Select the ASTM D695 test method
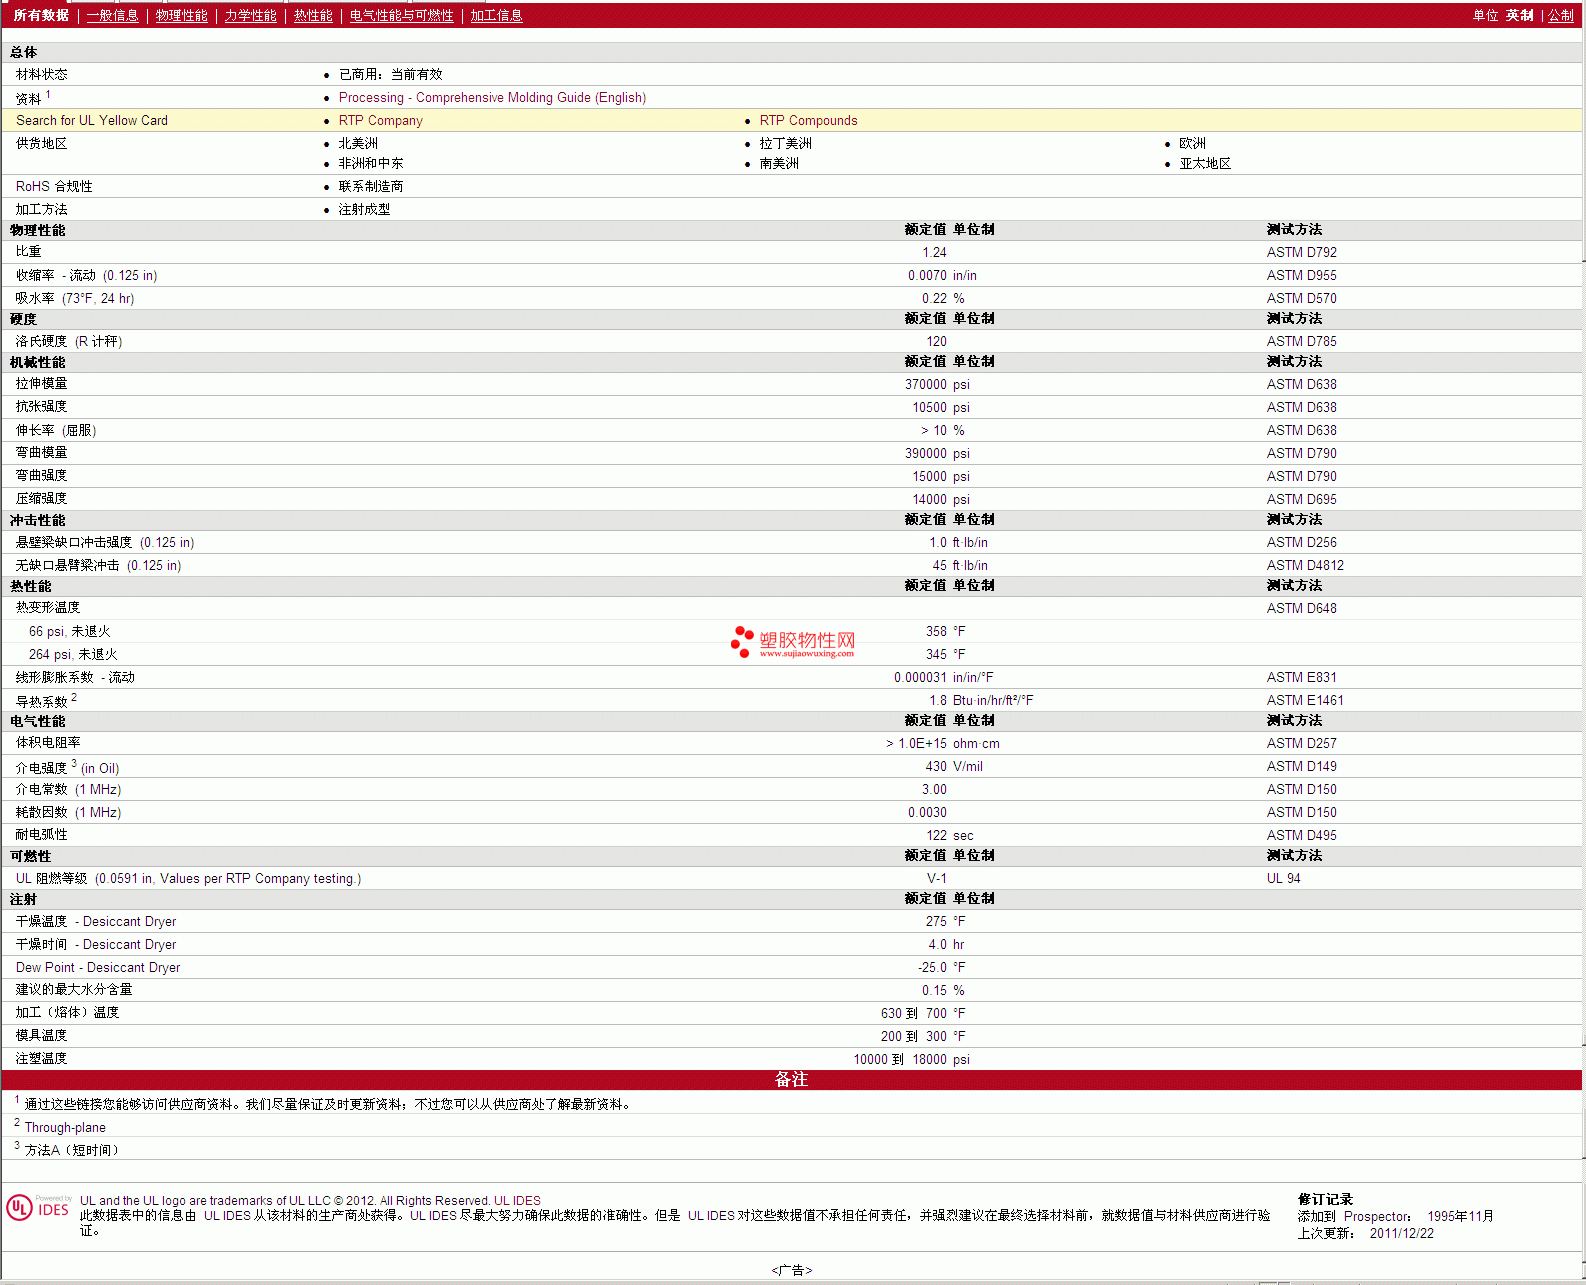 [1302, 500]
